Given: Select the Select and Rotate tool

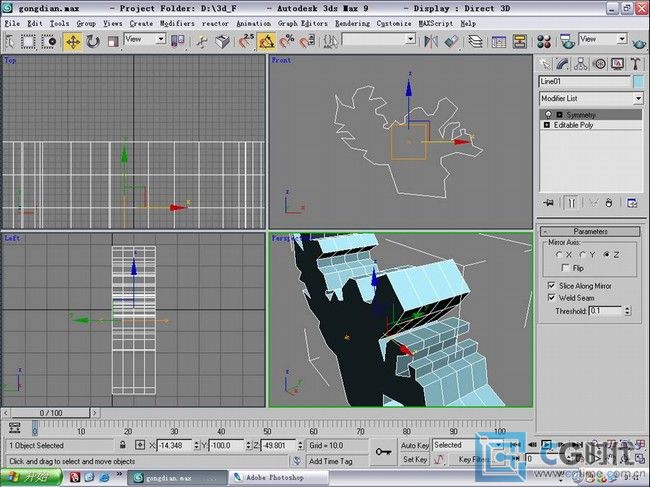Looking at the screenshot, I should (93, 41).
